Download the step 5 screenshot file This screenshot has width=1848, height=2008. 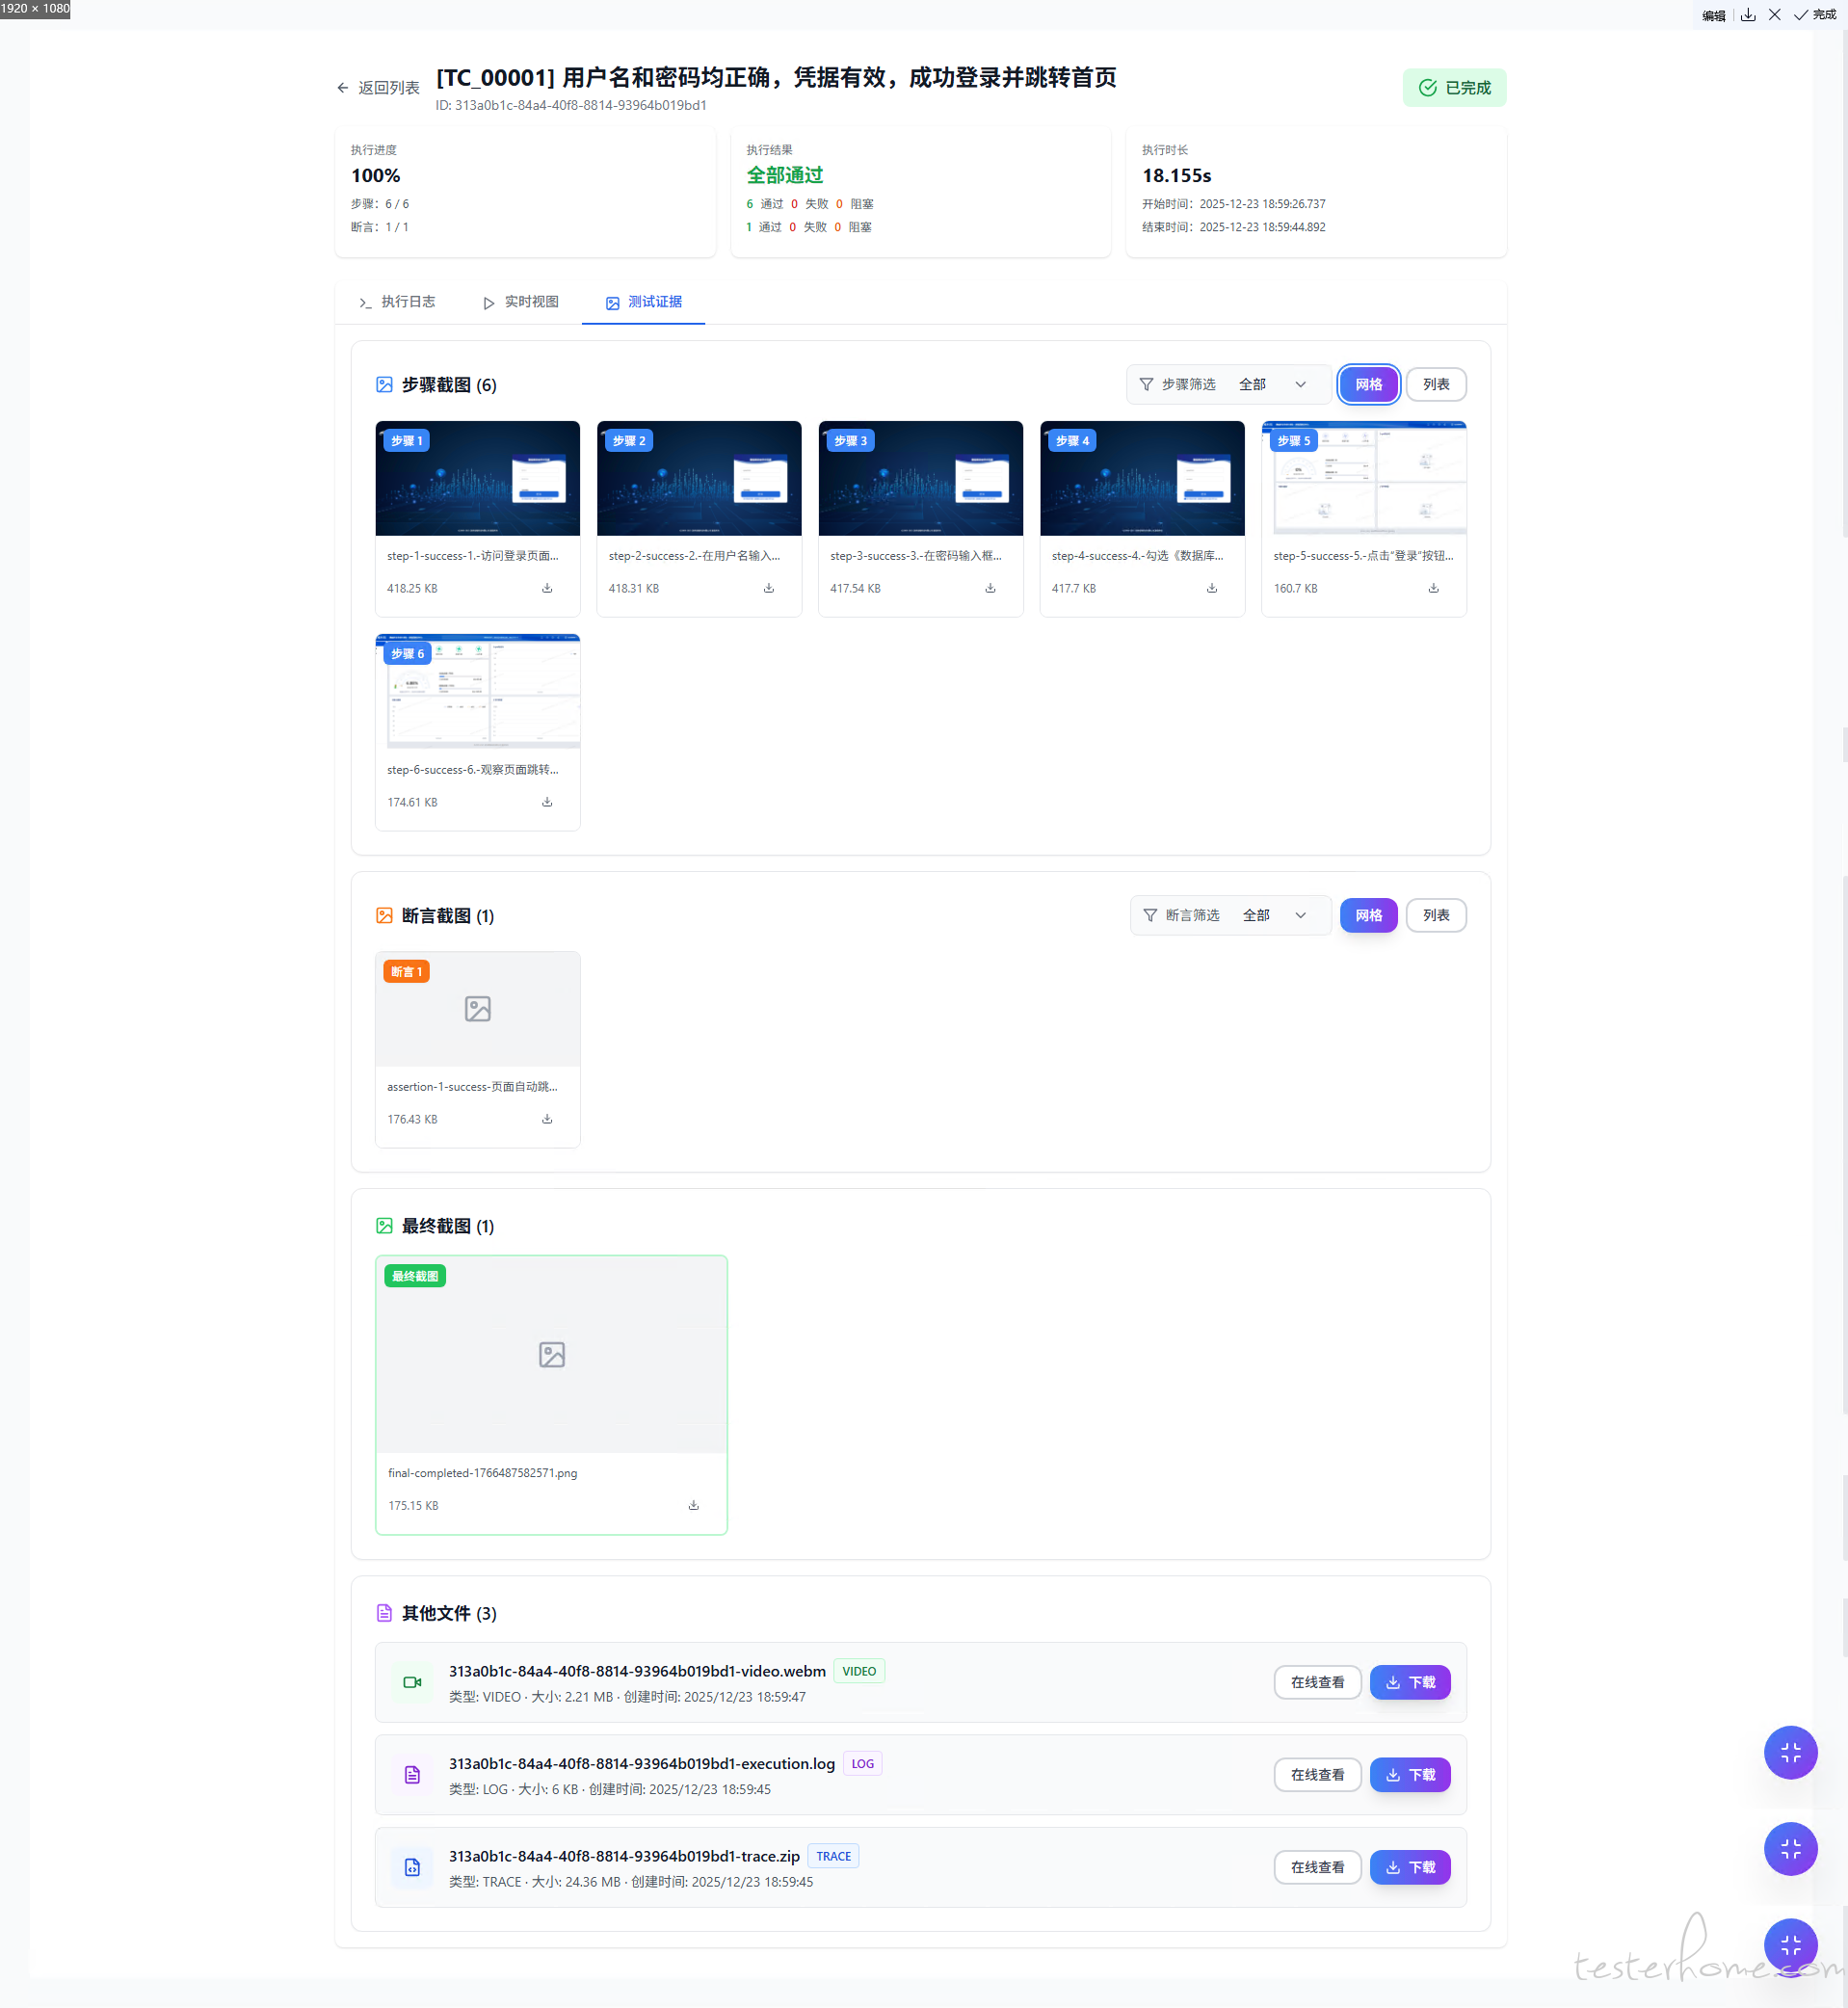[1433, 588]
